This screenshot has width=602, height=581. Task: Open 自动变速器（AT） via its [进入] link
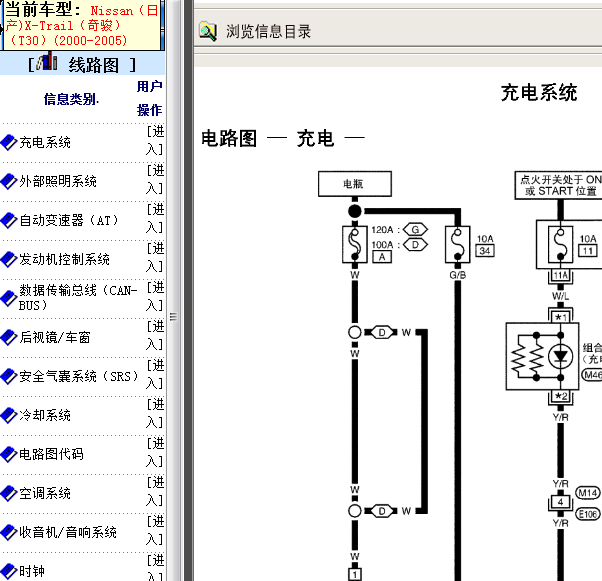tap(155, 218)
